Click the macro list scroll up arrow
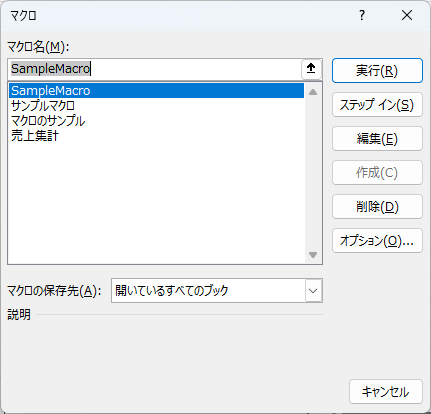 pyautogui.click(x=313, y=92)
